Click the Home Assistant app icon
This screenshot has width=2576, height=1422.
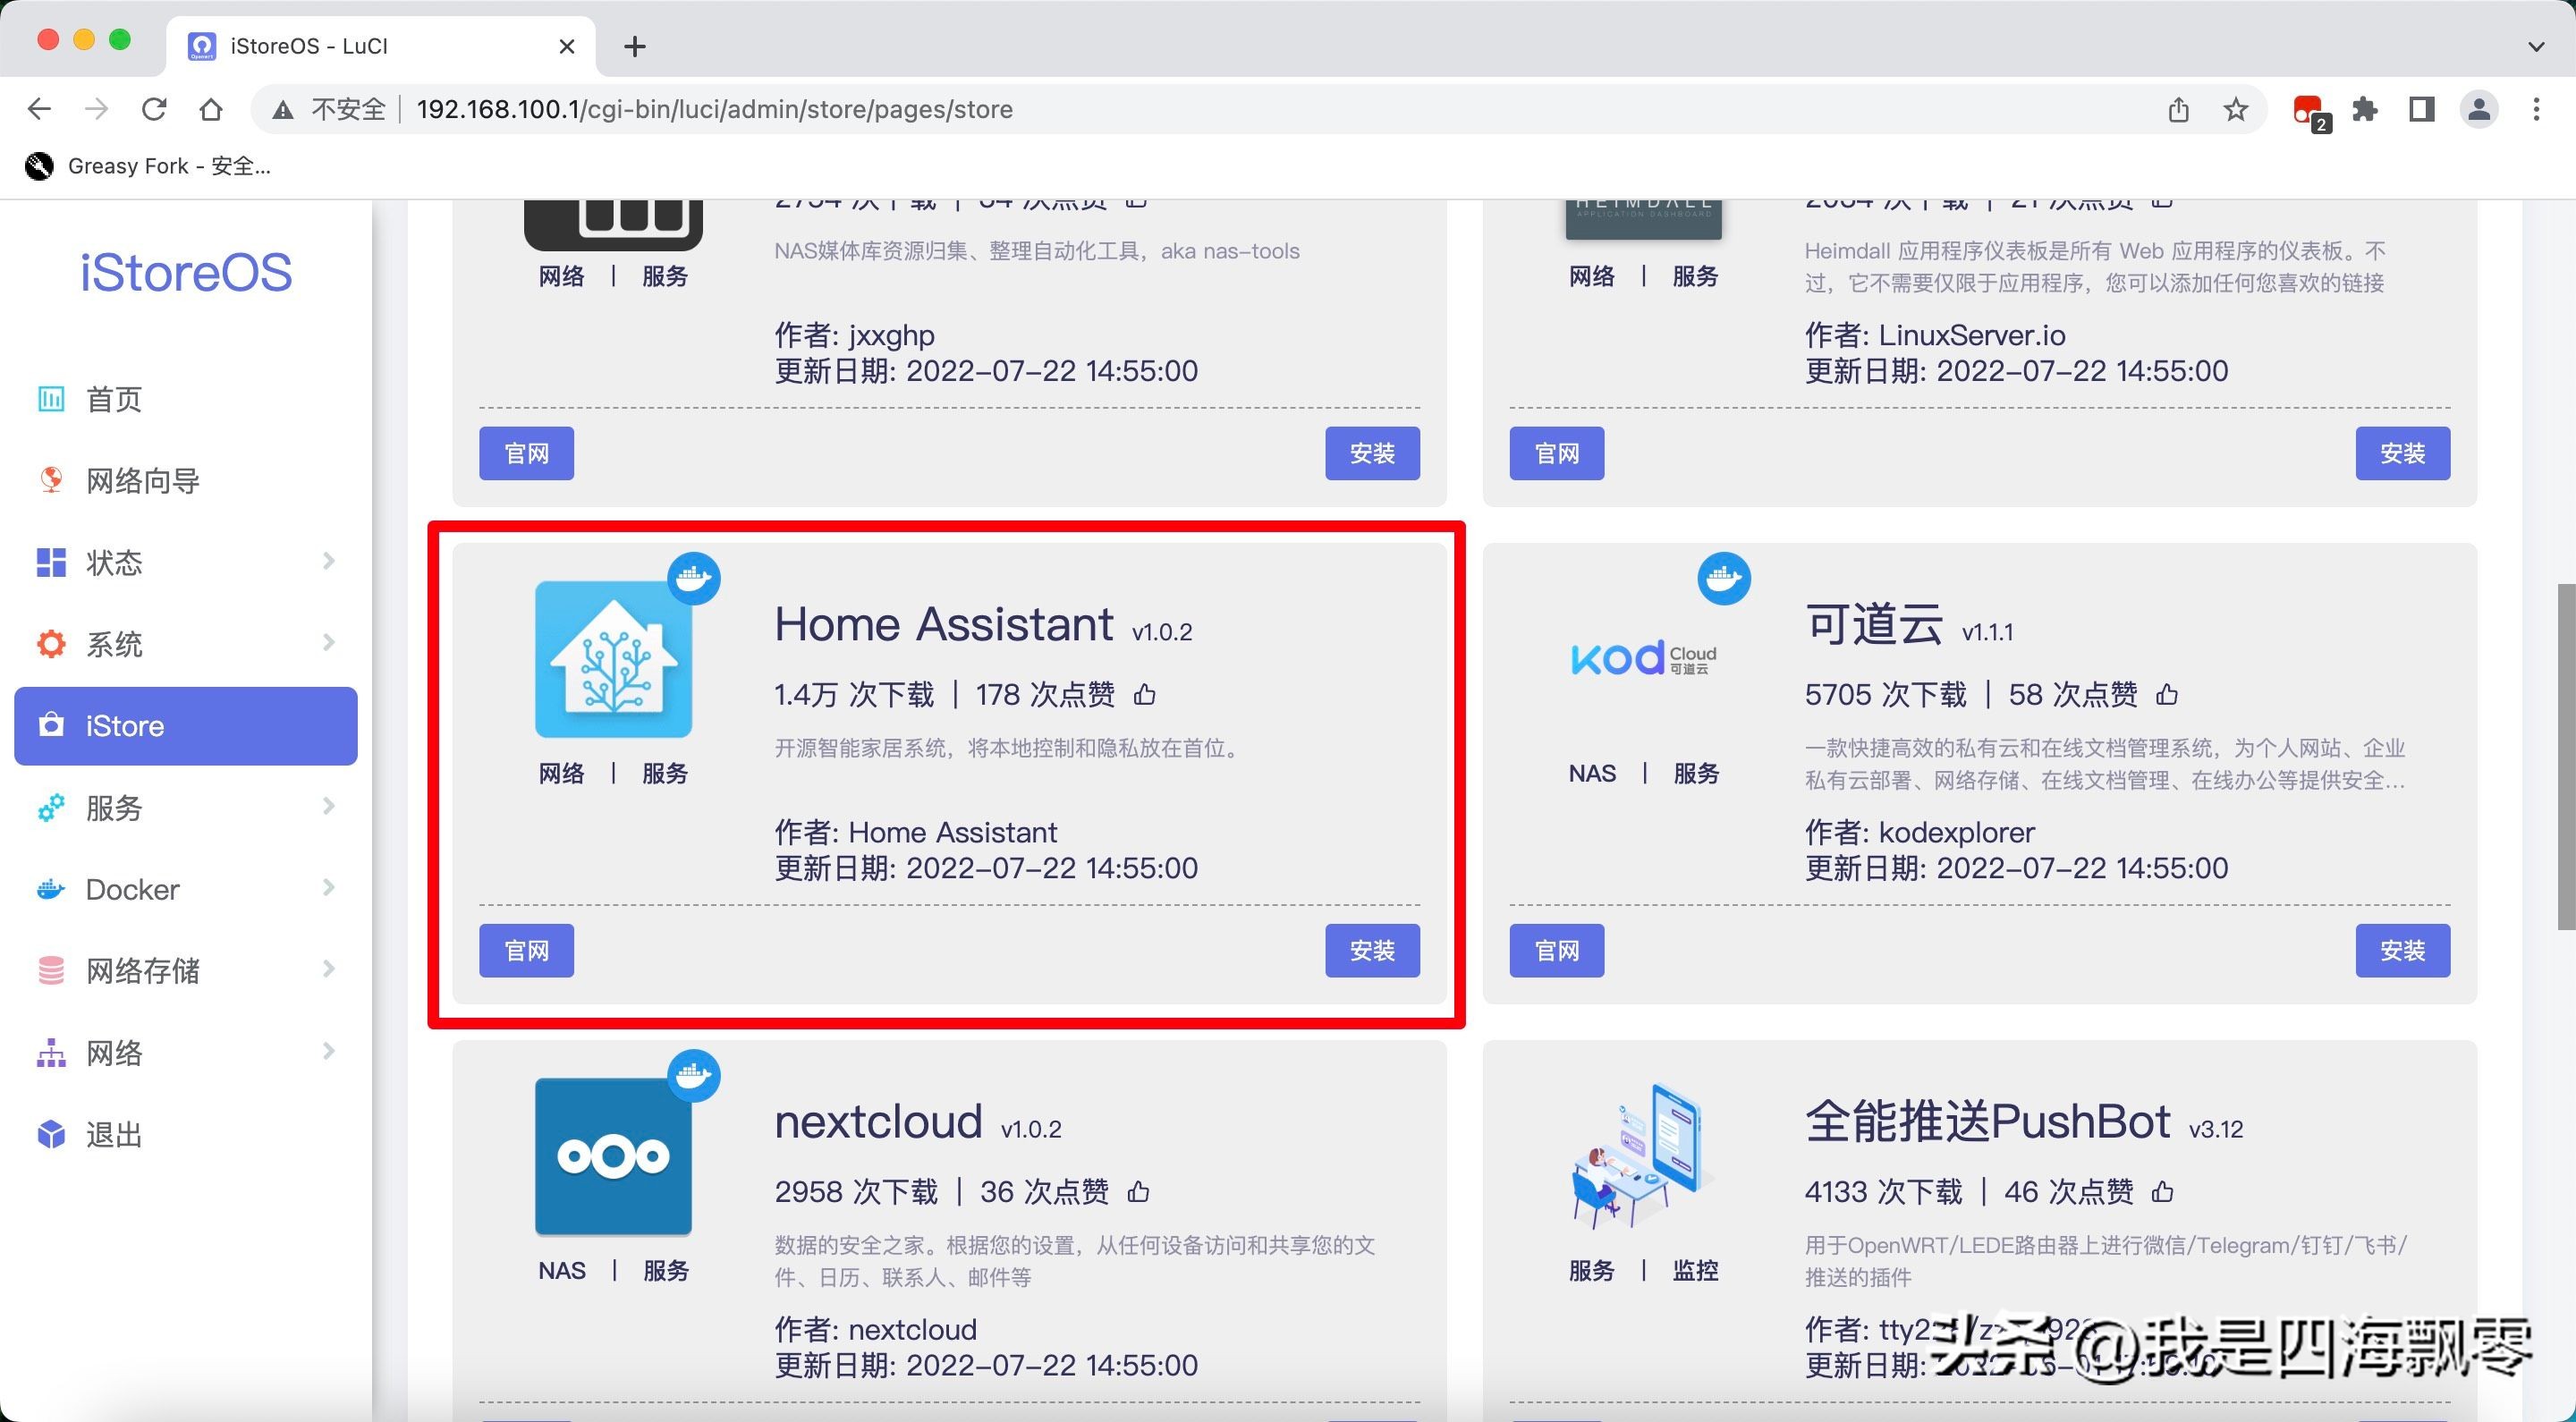(613, 659)
